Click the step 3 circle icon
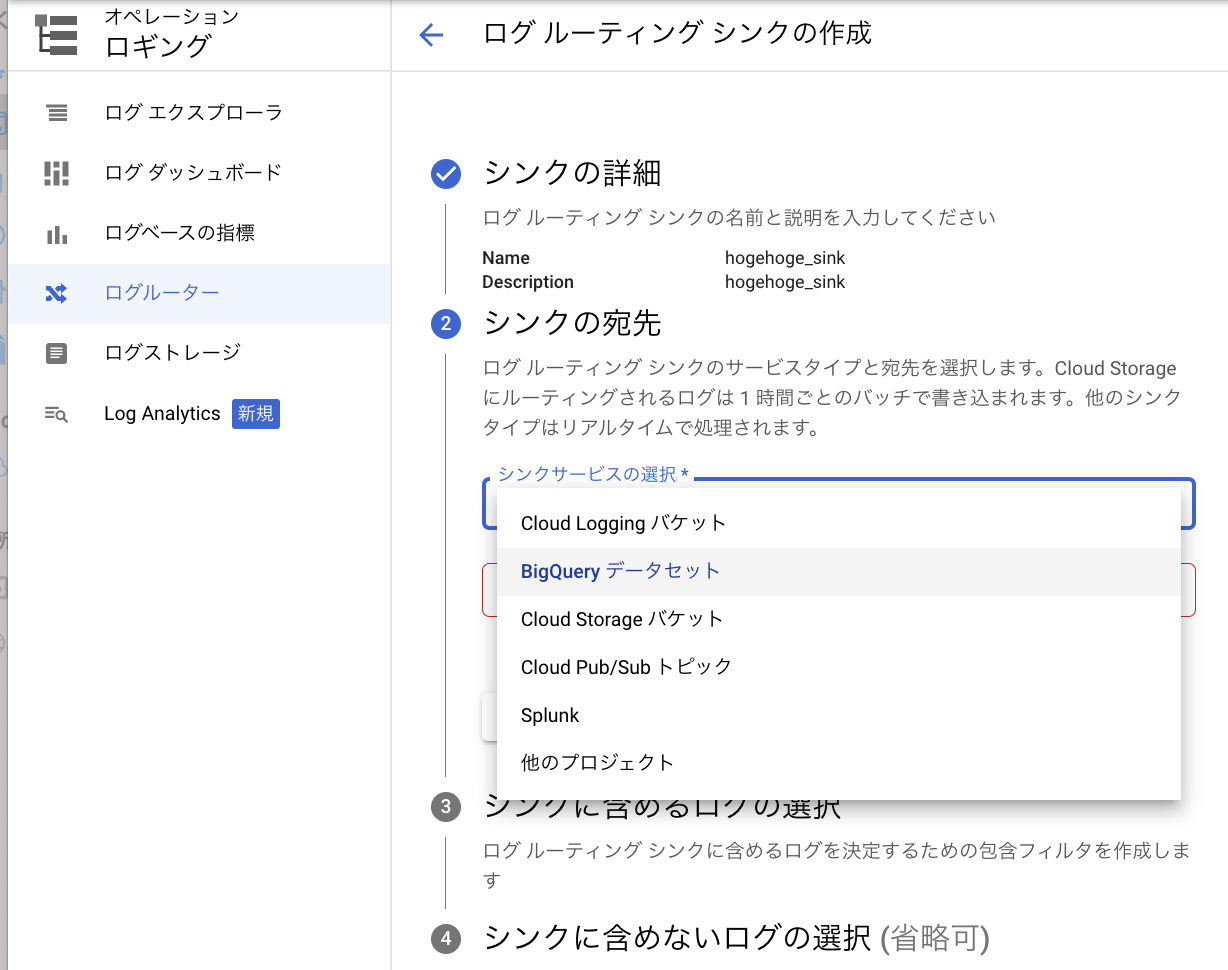1228x970 pixels. 446,807
